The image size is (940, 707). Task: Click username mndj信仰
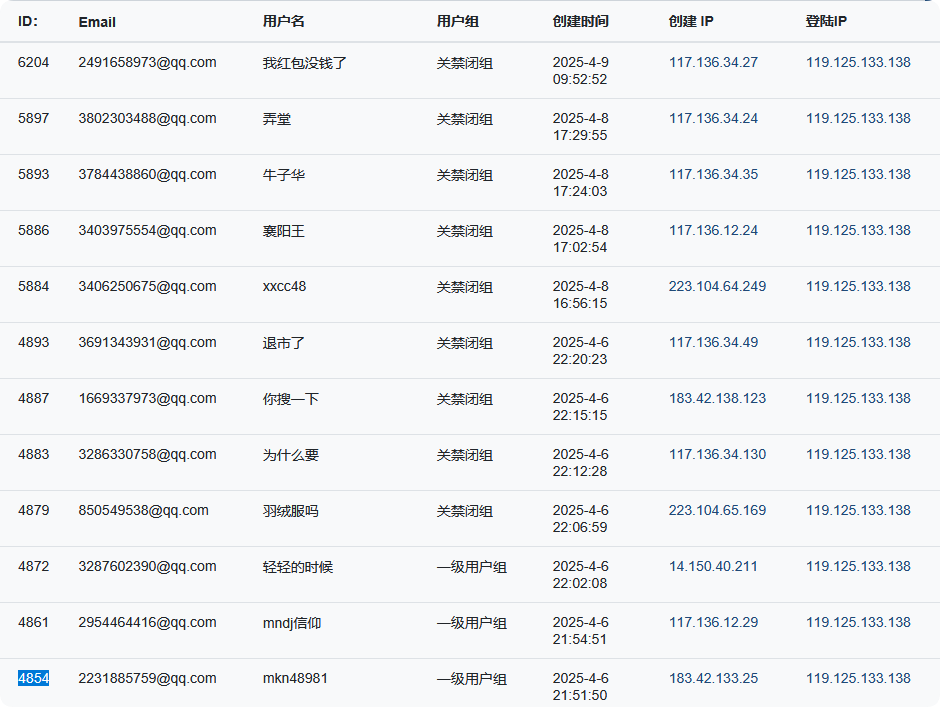coord(292,622)
